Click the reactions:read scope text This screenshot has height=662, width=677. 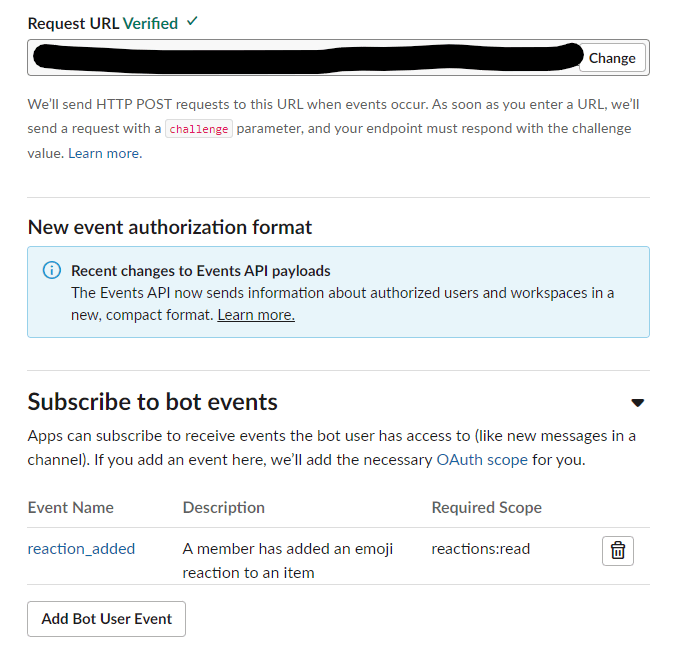point(481,549)
